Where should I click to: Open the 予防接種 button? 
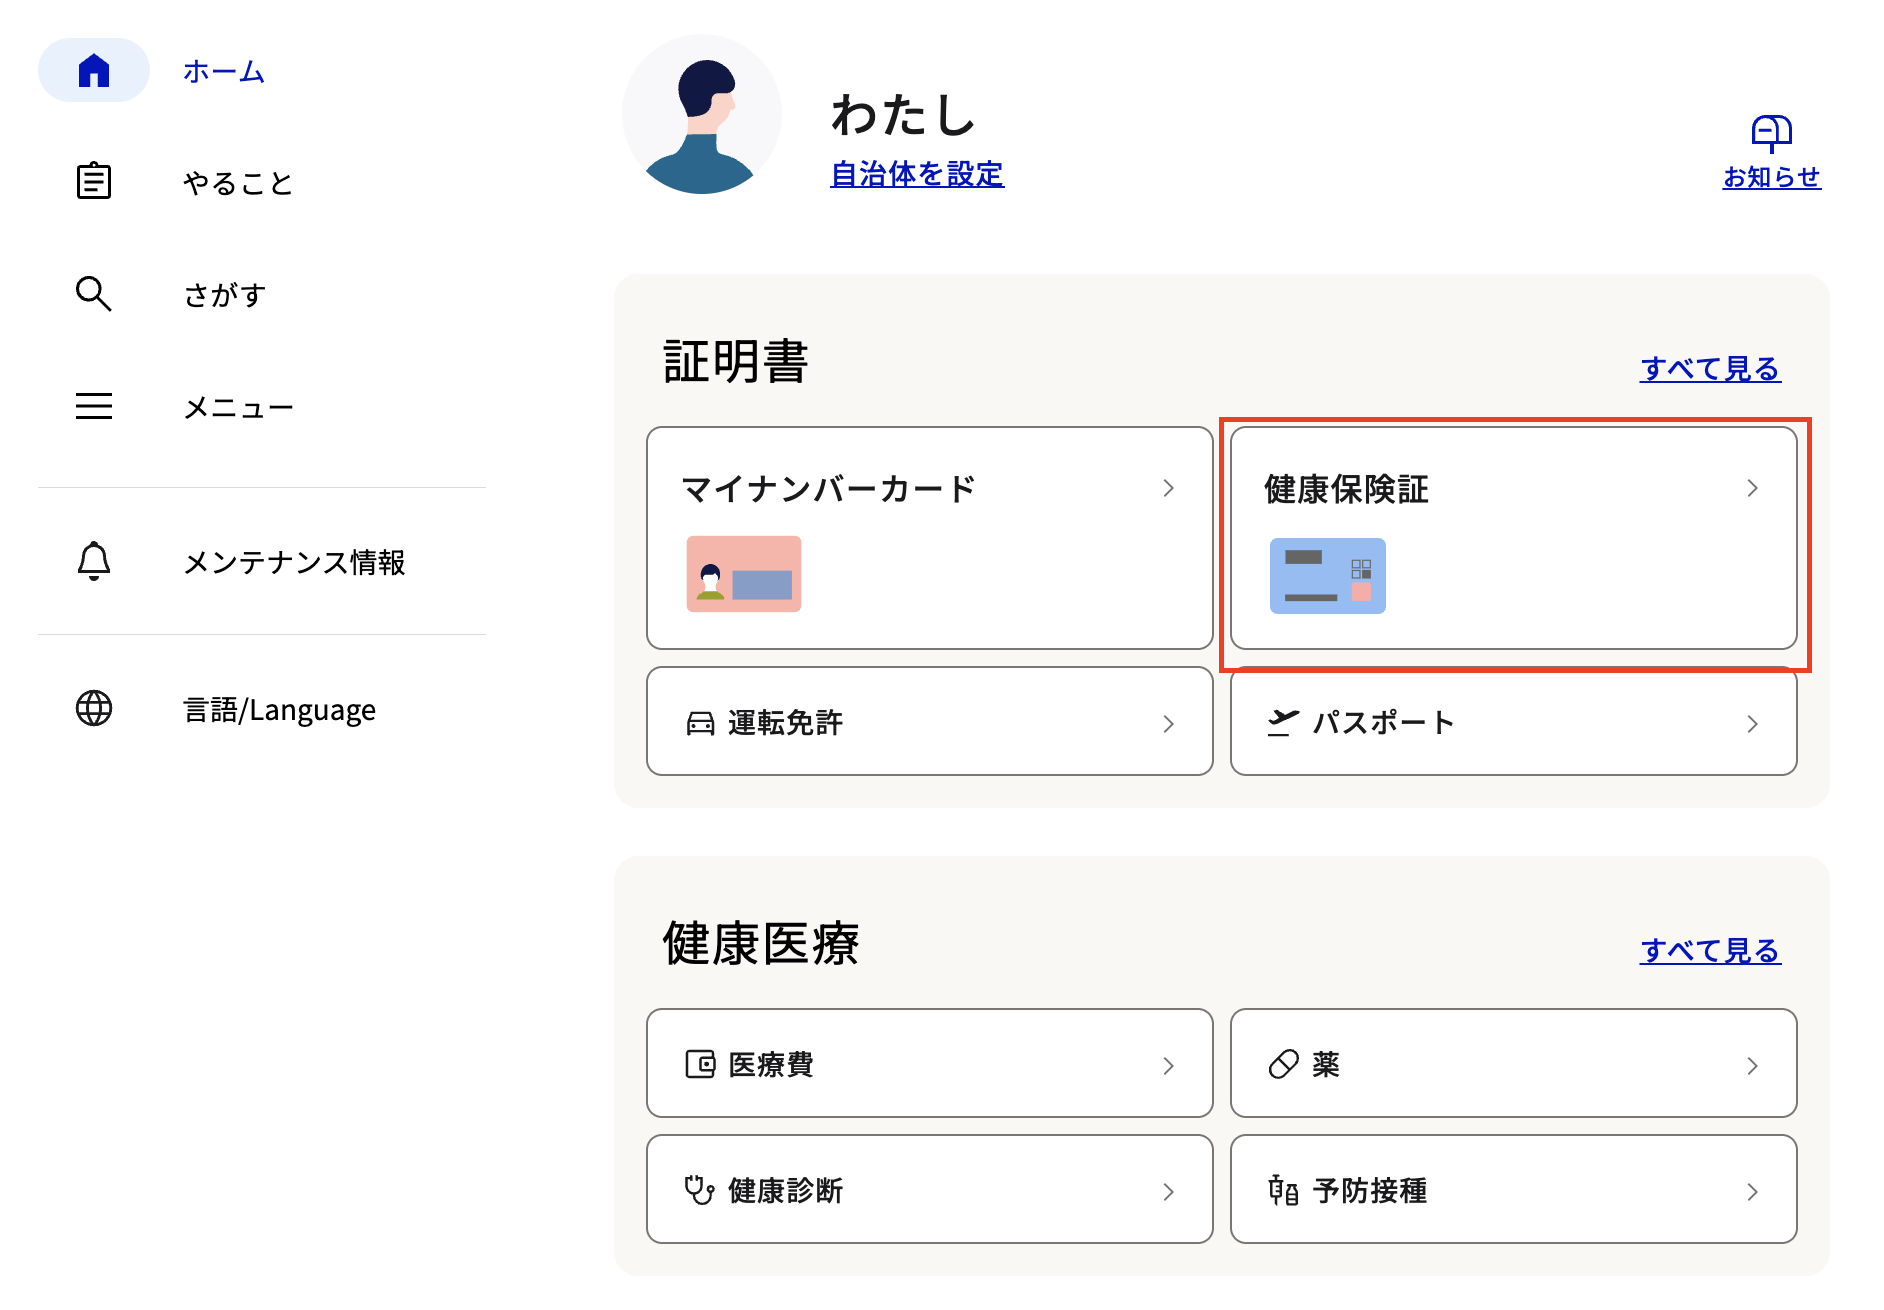[1514, 1189]
